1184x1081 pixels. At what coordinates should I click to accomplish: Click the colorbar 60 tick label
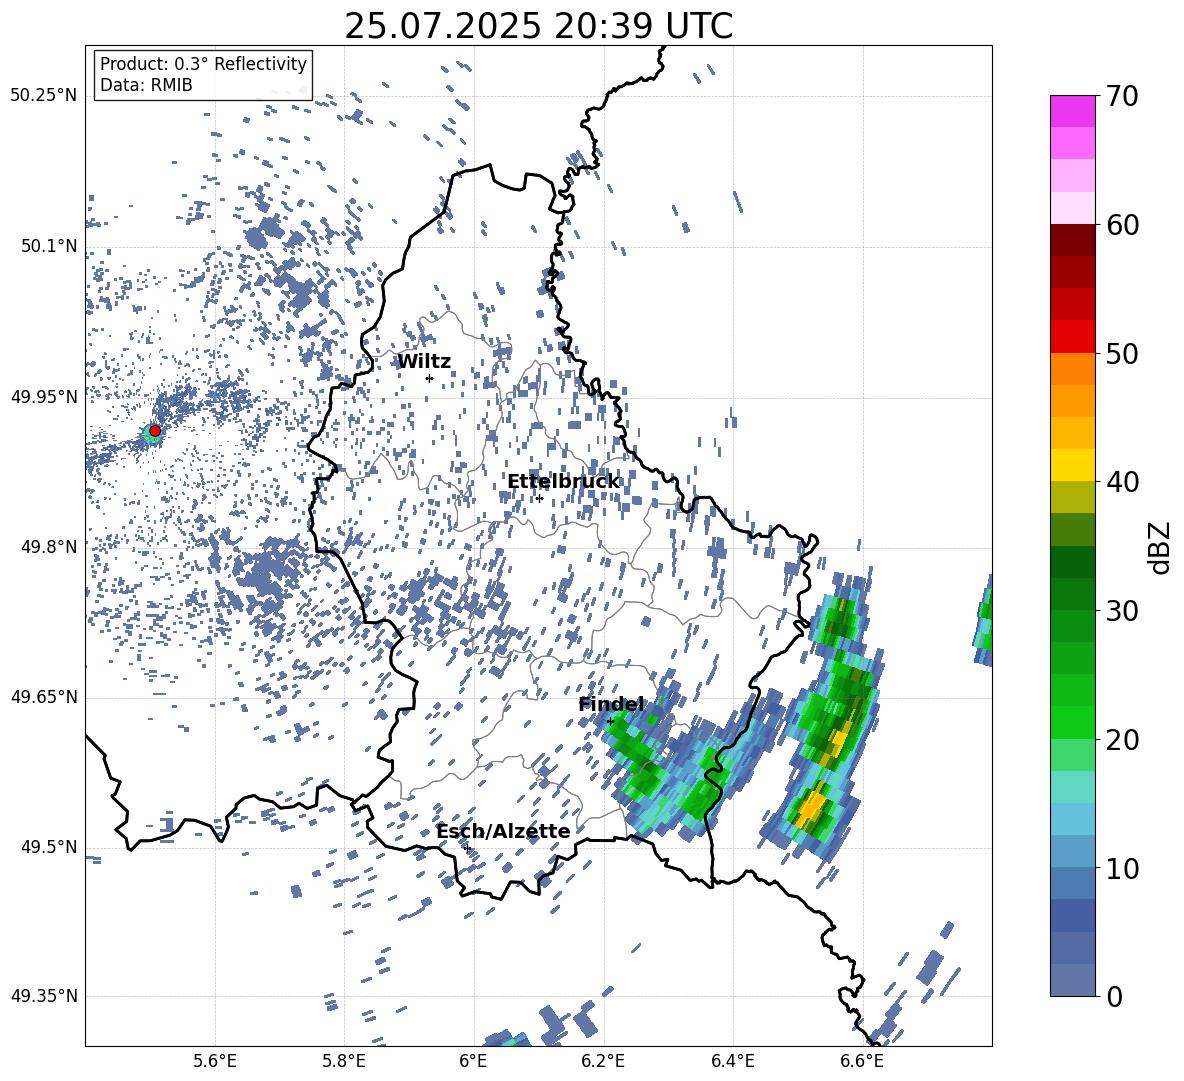[x=1122, y=225]
